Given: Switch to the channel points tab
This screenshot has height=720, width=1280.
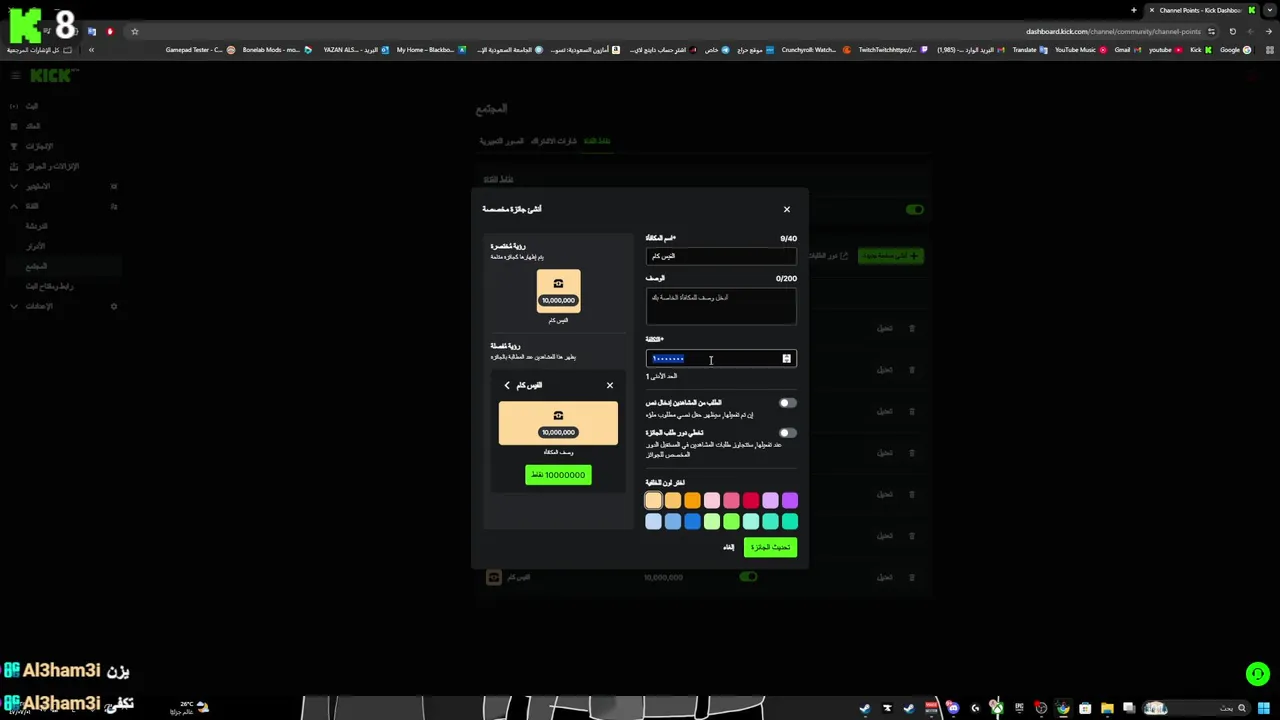Looking at the screenshot, I should 597,141.
